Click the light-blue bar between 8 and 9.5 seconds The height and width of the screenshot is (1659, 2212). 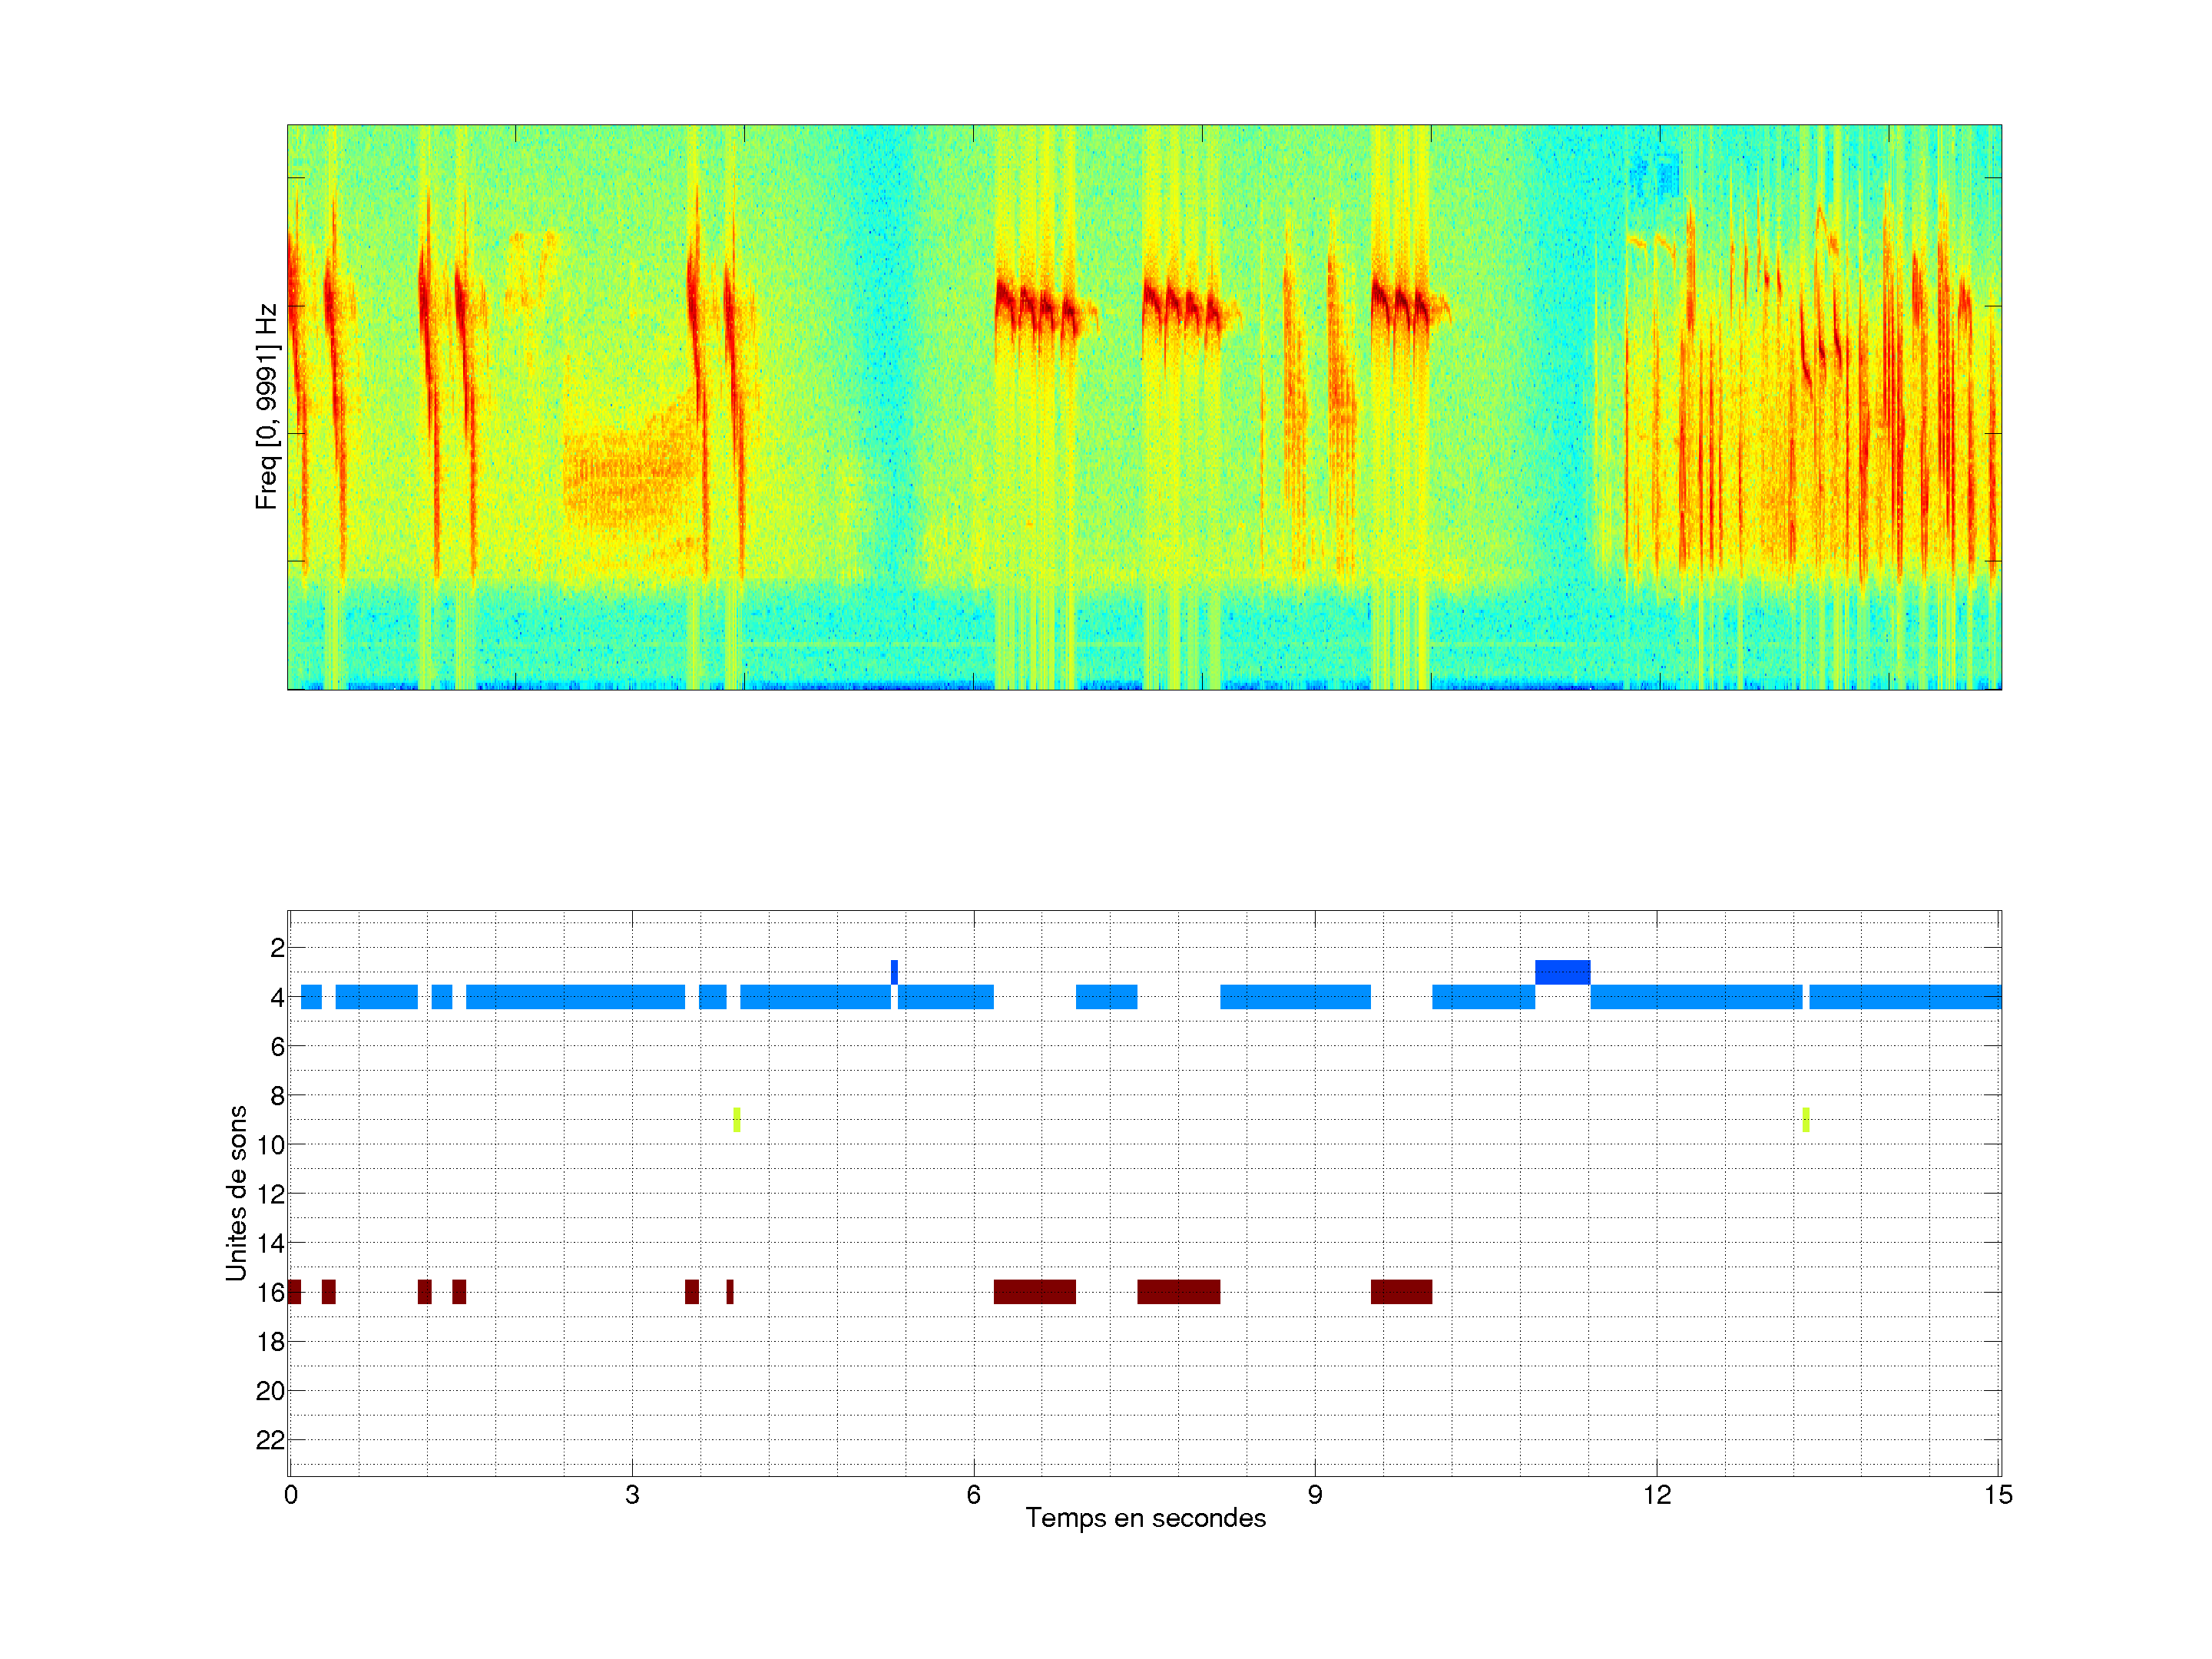point(1295,997)
